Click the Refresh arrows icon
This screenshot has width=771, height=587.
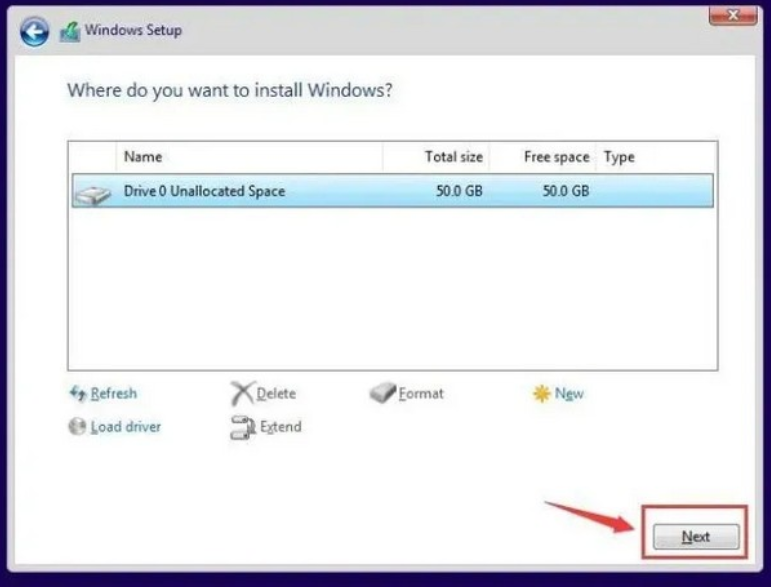(78, 393)
